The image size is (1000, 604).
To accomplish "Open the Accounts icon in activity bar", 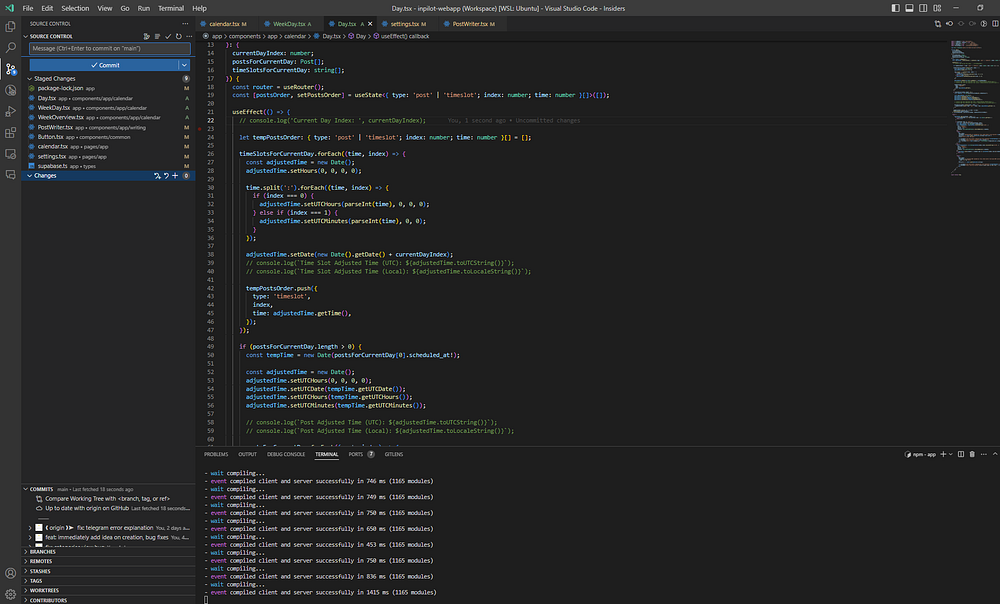I will [11, 574].
